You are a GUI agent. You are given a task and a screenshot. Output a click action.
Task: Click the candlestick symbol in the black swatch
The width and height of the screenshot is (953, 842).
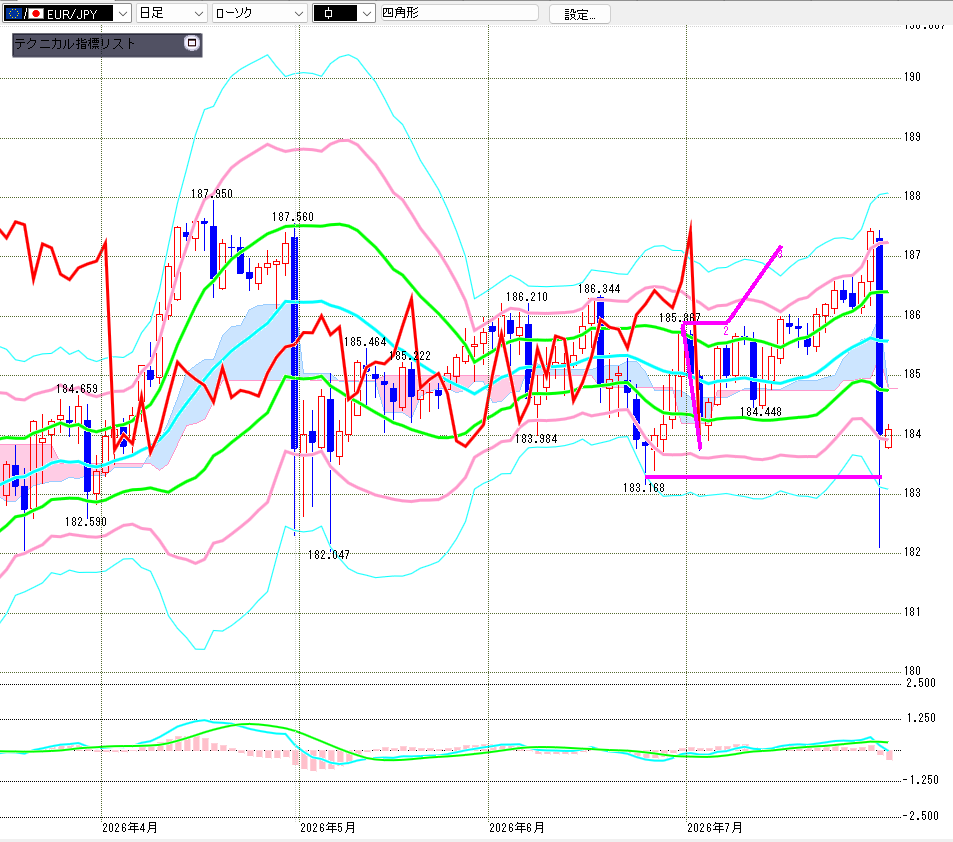point(329,13)
